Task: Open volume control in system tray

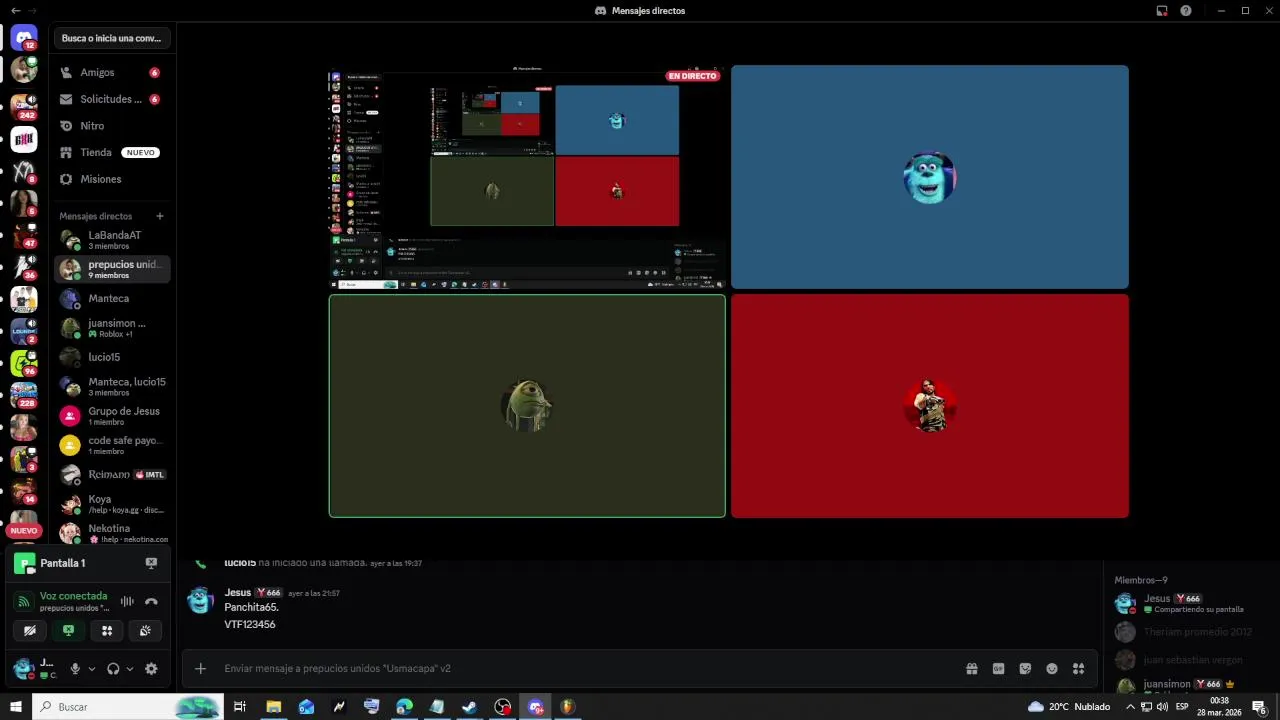Action: [1161, 707]
